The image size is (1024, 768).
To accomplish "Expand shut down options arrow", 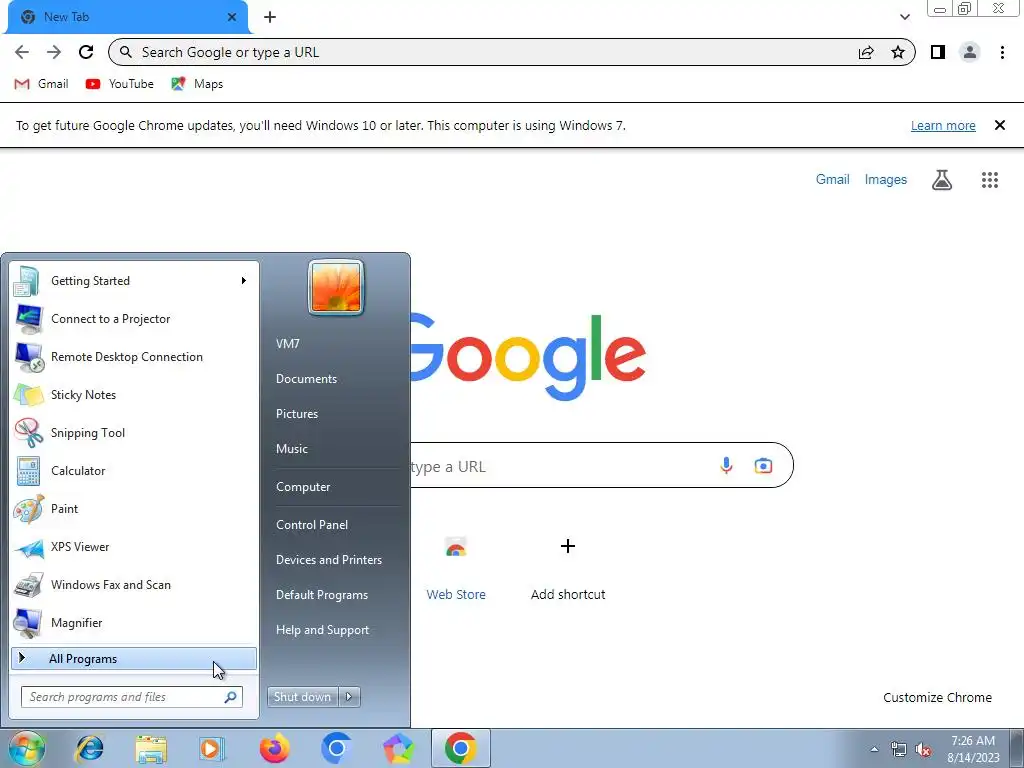I will [349, 697].
